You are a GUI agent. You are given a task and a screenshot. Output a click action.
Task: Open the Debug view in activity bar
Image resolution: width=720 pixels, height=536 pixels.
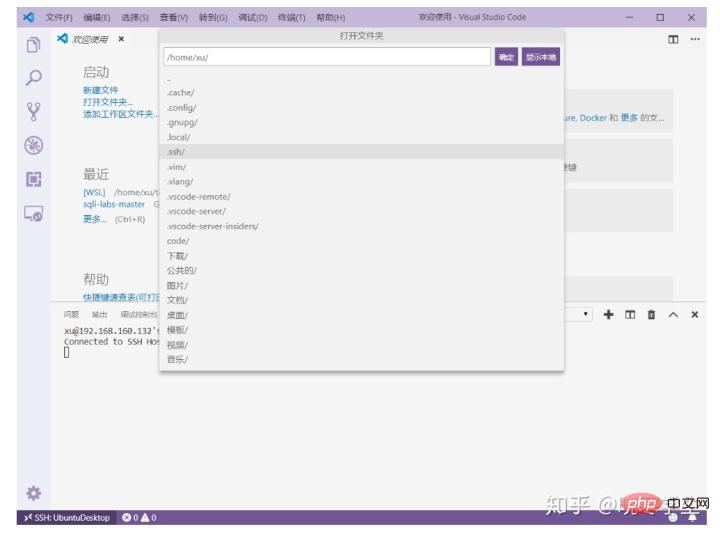click(33, 146)
